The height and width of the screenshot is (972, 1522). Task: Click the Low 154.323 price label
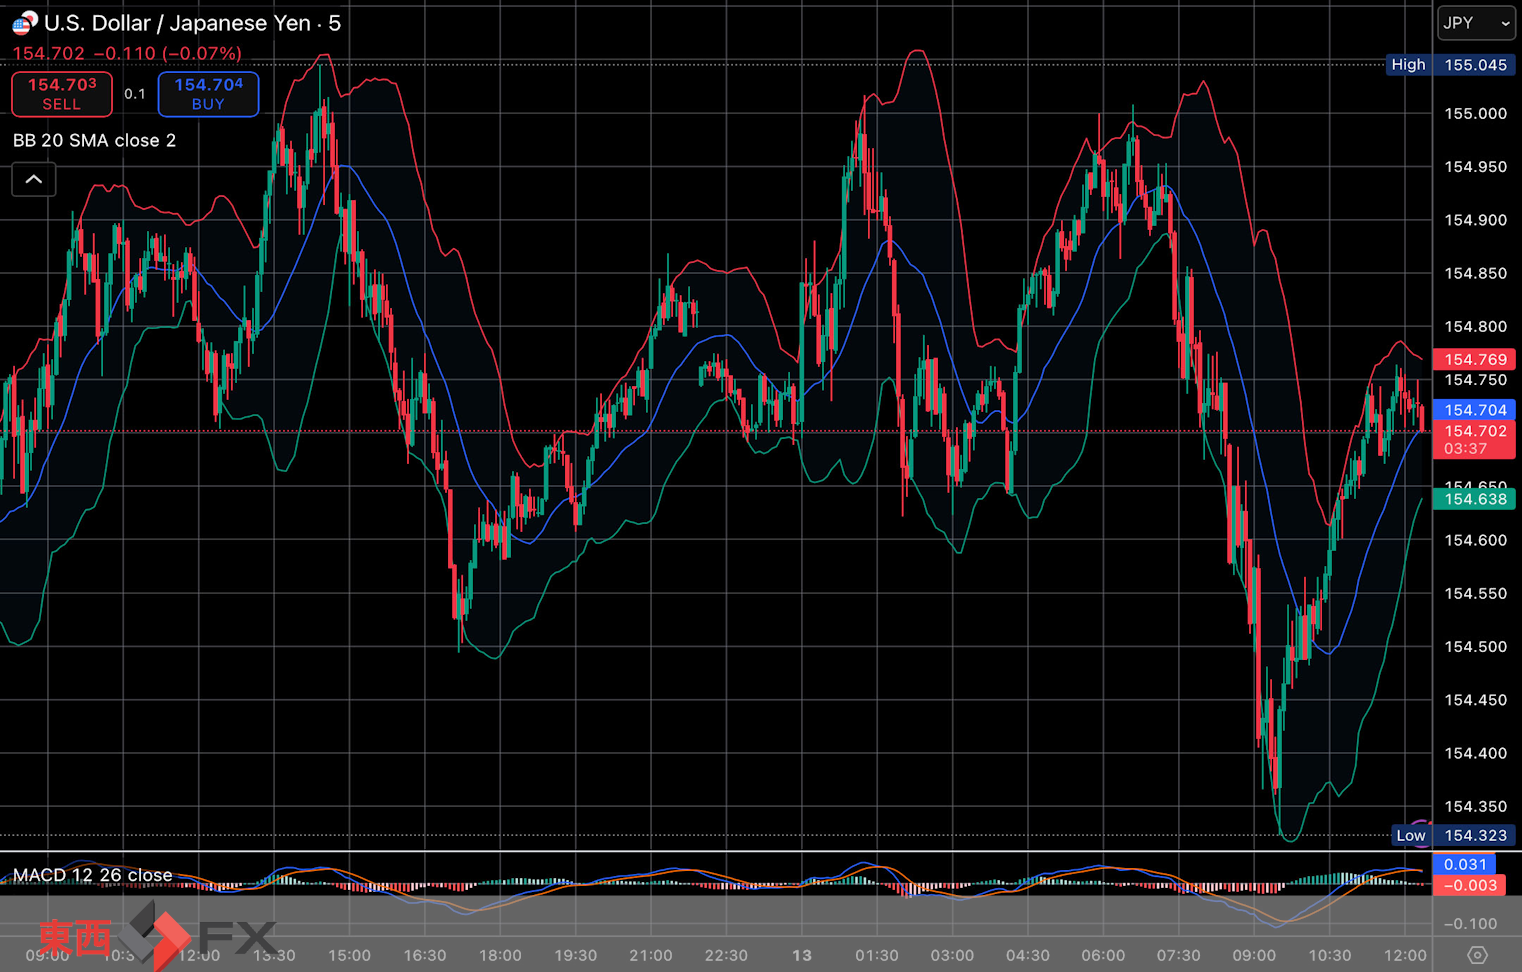click(x=1450, y=835)
